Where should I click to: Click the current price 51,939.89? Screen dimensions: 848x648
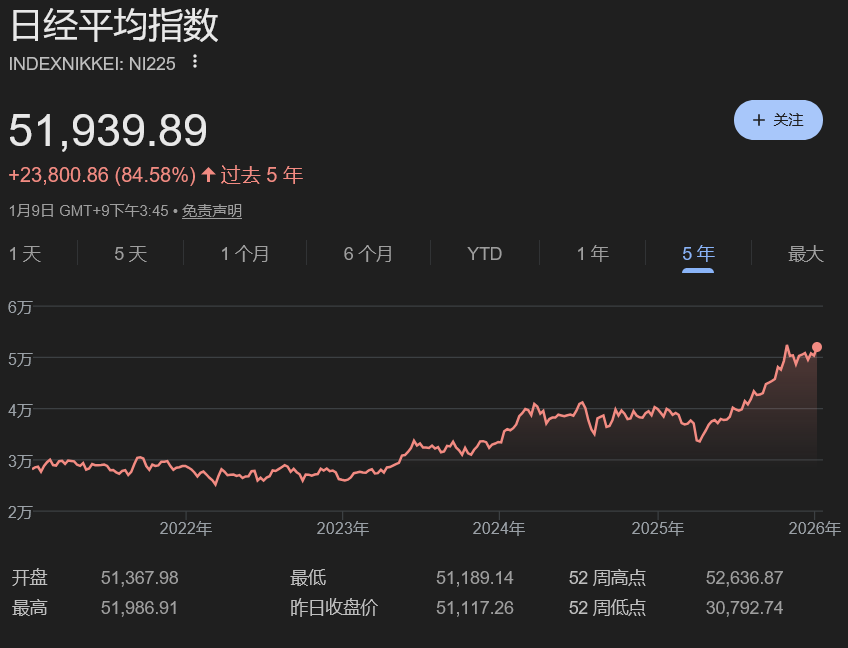(108, 130)
